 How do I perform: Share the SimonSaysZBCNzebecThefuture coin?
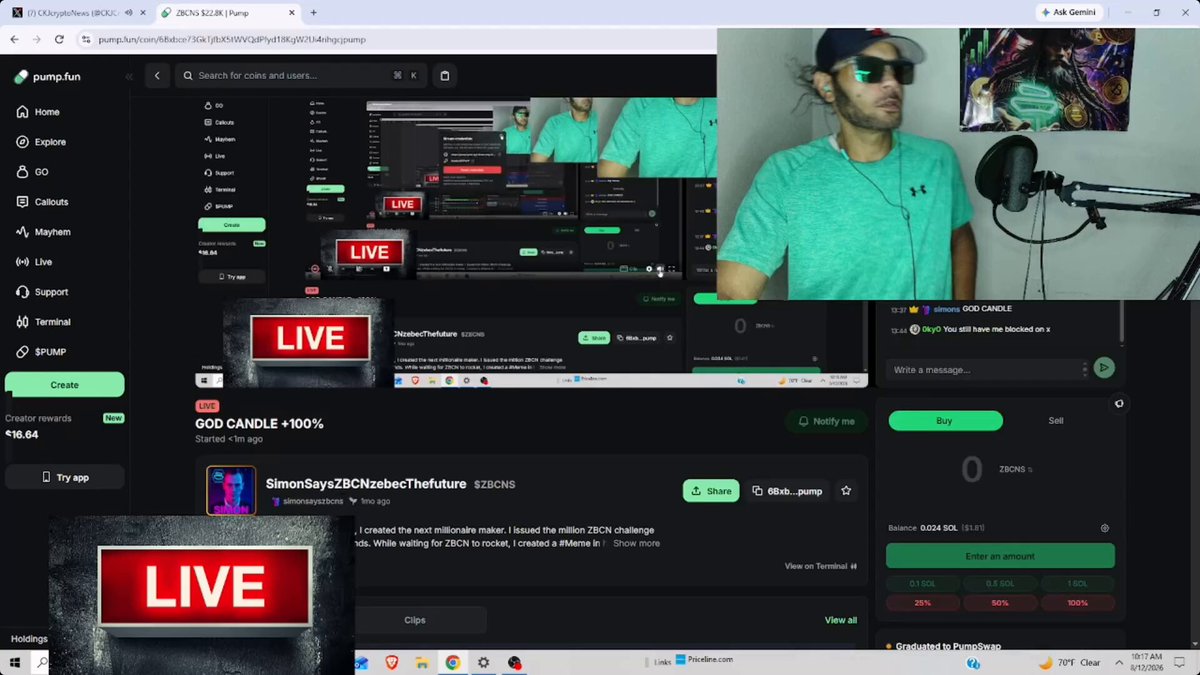click(711, 491)
